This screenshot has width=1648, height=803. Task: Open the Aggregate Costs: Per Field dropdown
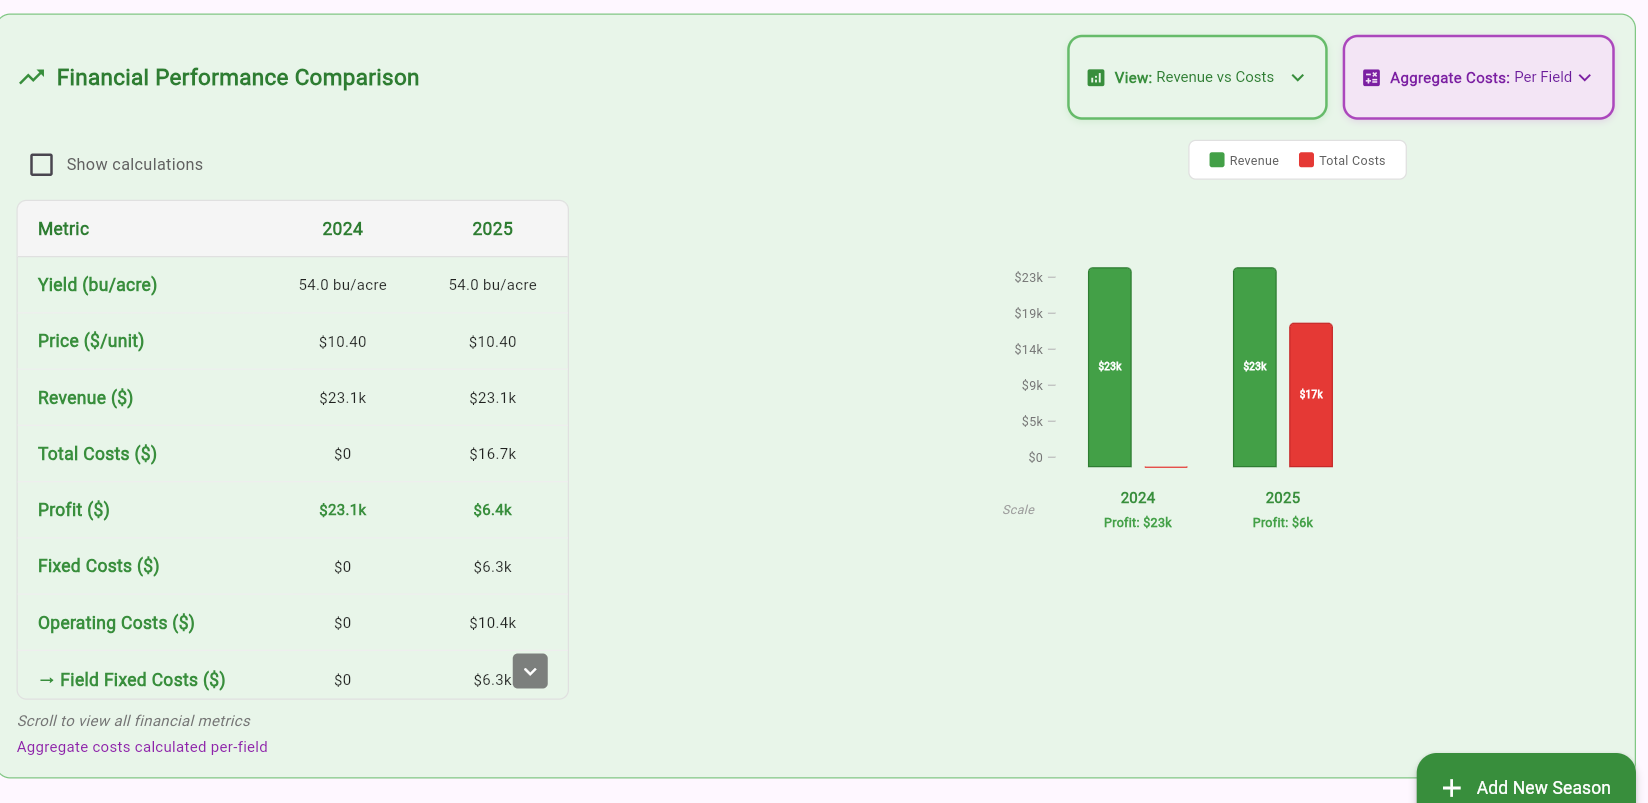tap(1478, 77)
